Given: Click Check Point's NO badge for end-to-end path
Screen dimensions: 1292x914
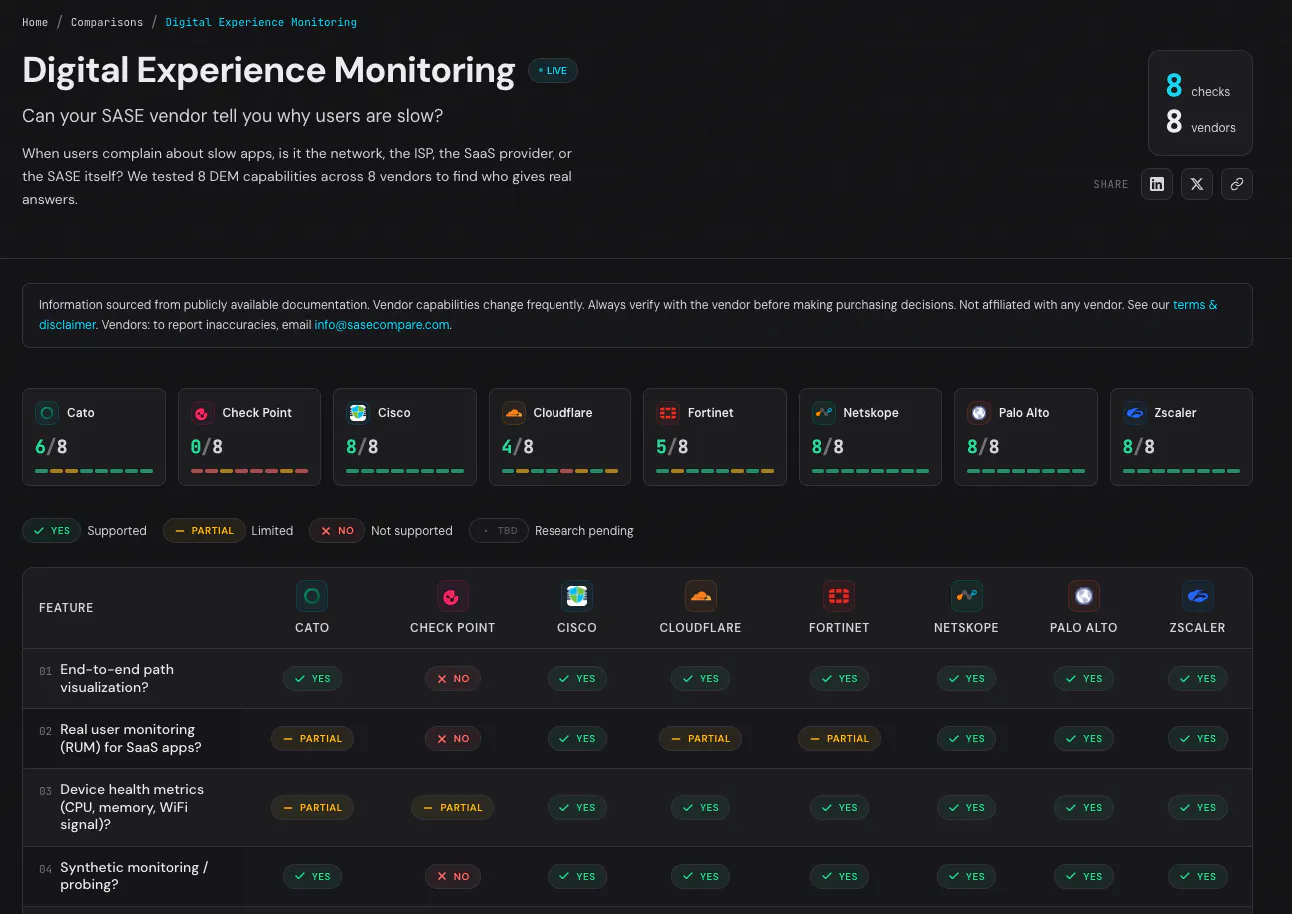Looking at the screenshot, I should pos(453,678).
